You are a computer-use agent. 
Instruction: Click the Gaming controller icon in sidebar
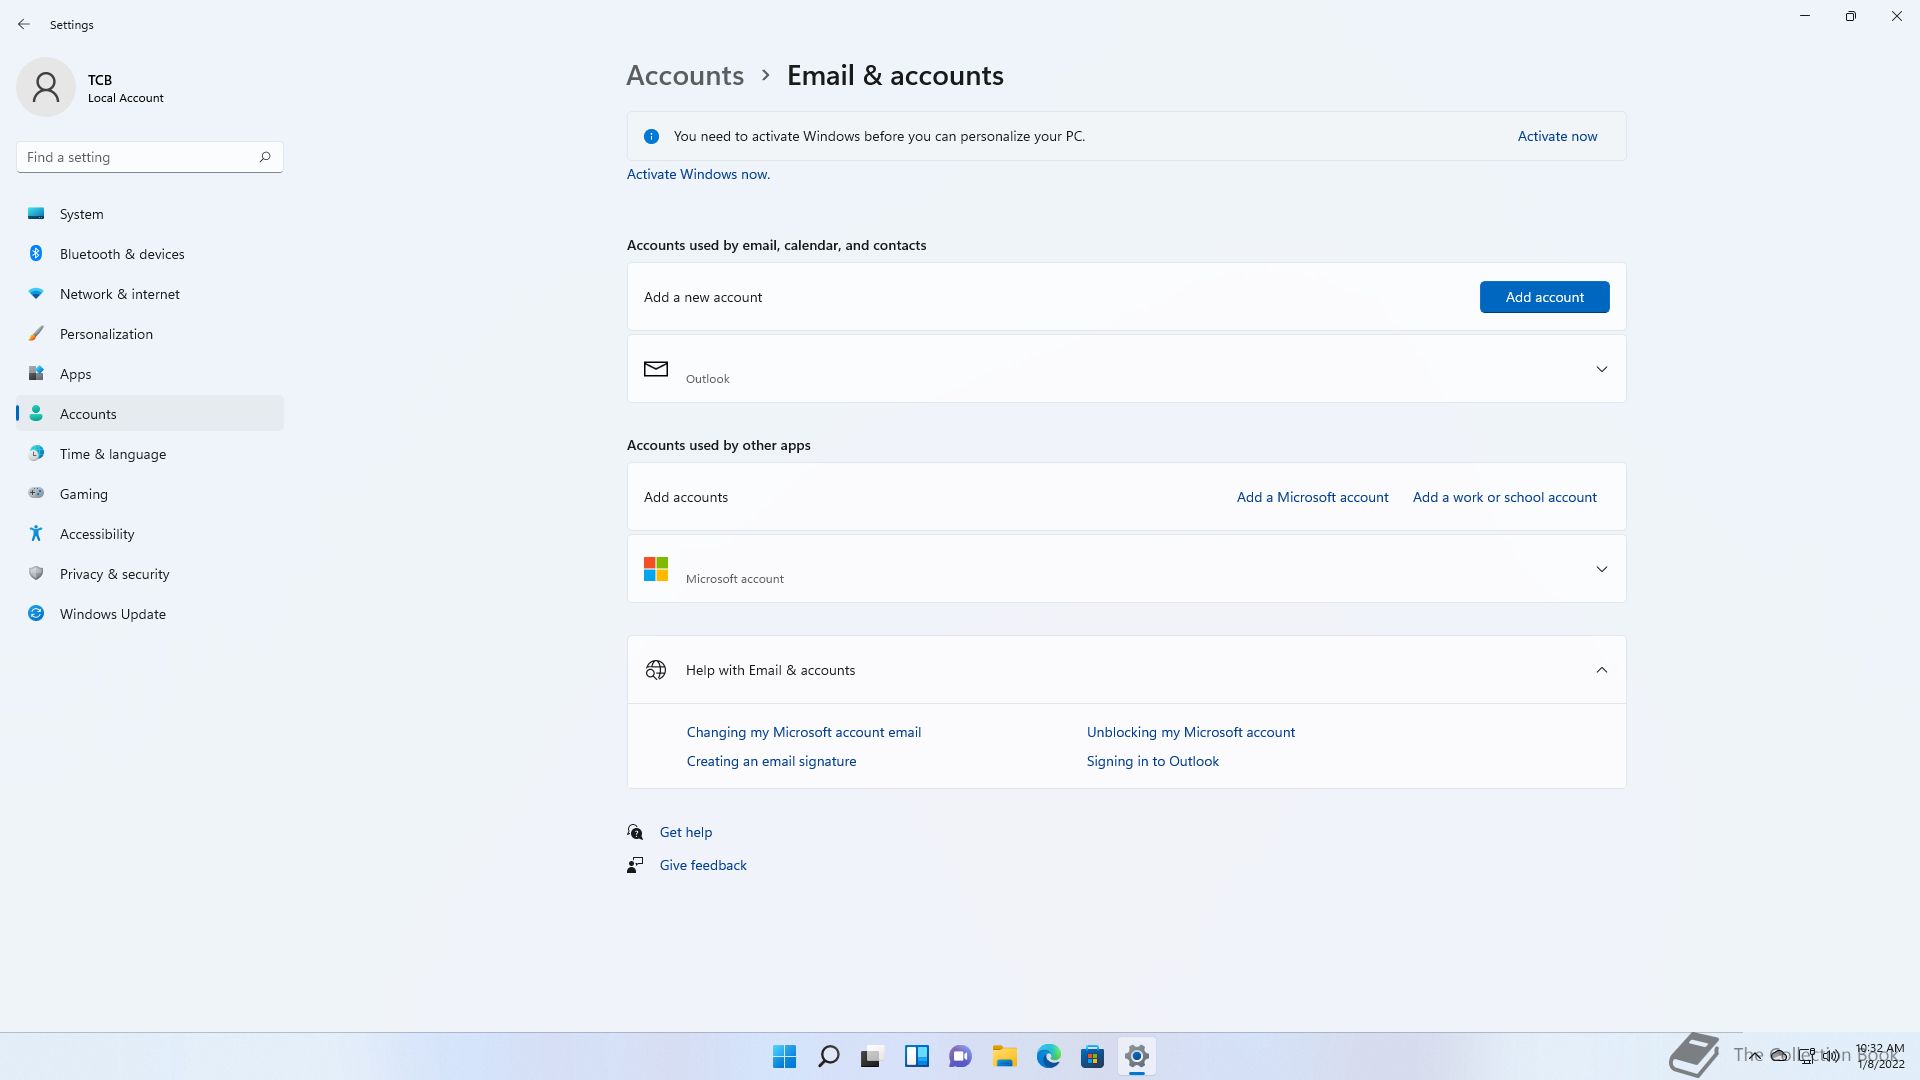coord(36,493)
